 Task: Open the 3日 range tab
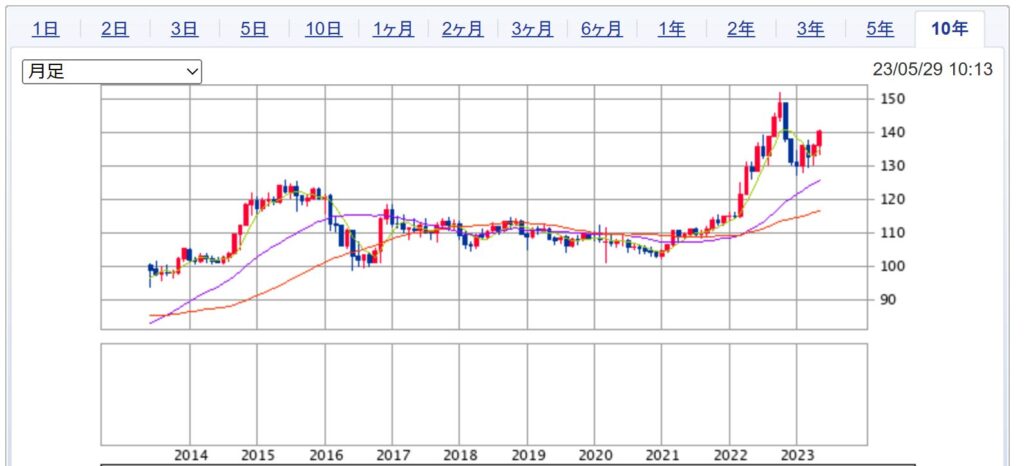tap(184, 29)
